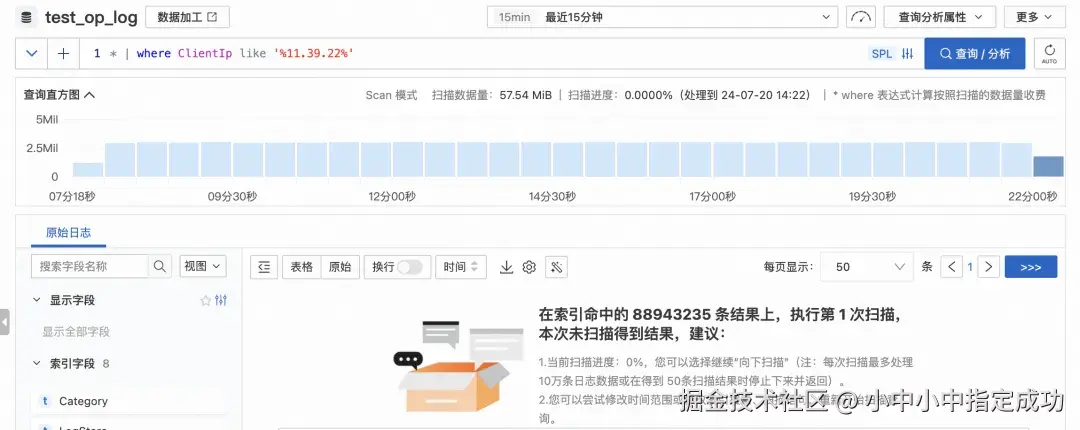This screenshot has width=1080, height=430.
Task: Click the SPL mode label
Action: 882,54
